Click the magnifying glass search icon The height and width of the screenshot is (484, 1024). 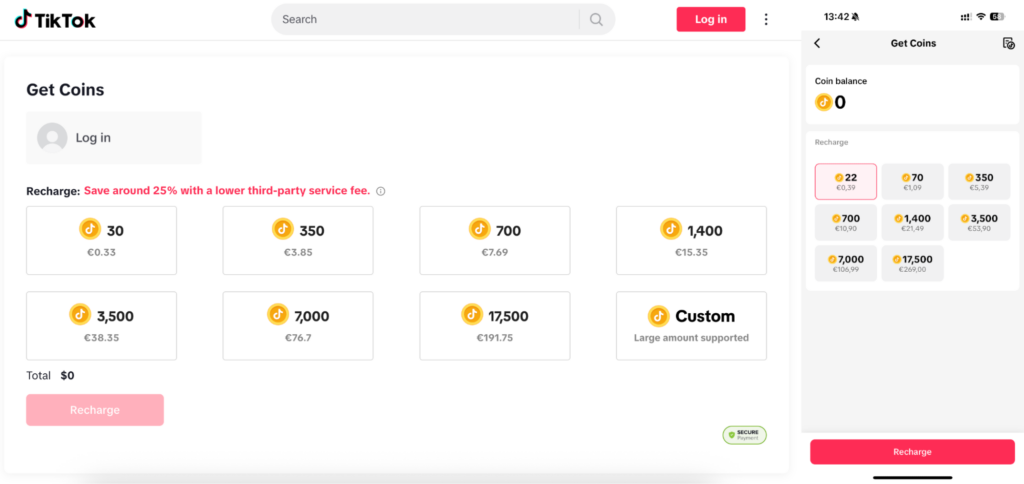pyautogui.click(x=596, y=20)
